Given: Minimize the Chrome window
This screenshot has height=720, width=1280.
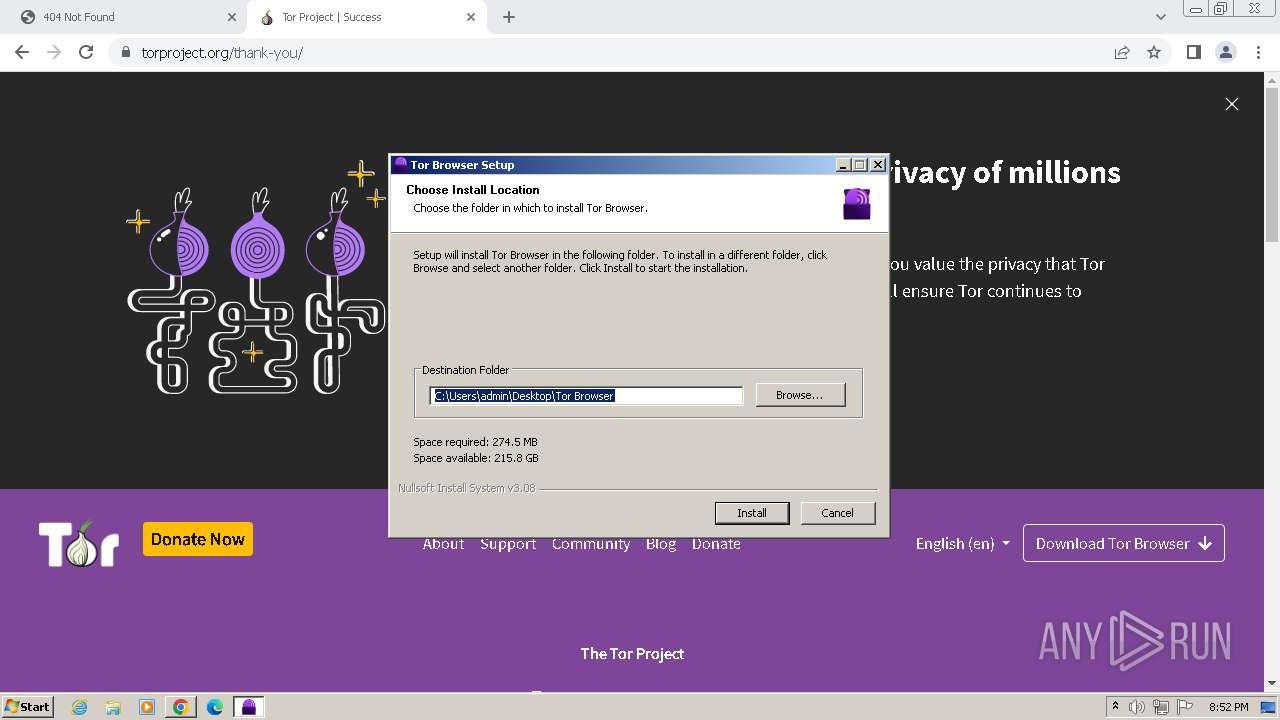Looking at the screenshot, I should pos(1195,8).
